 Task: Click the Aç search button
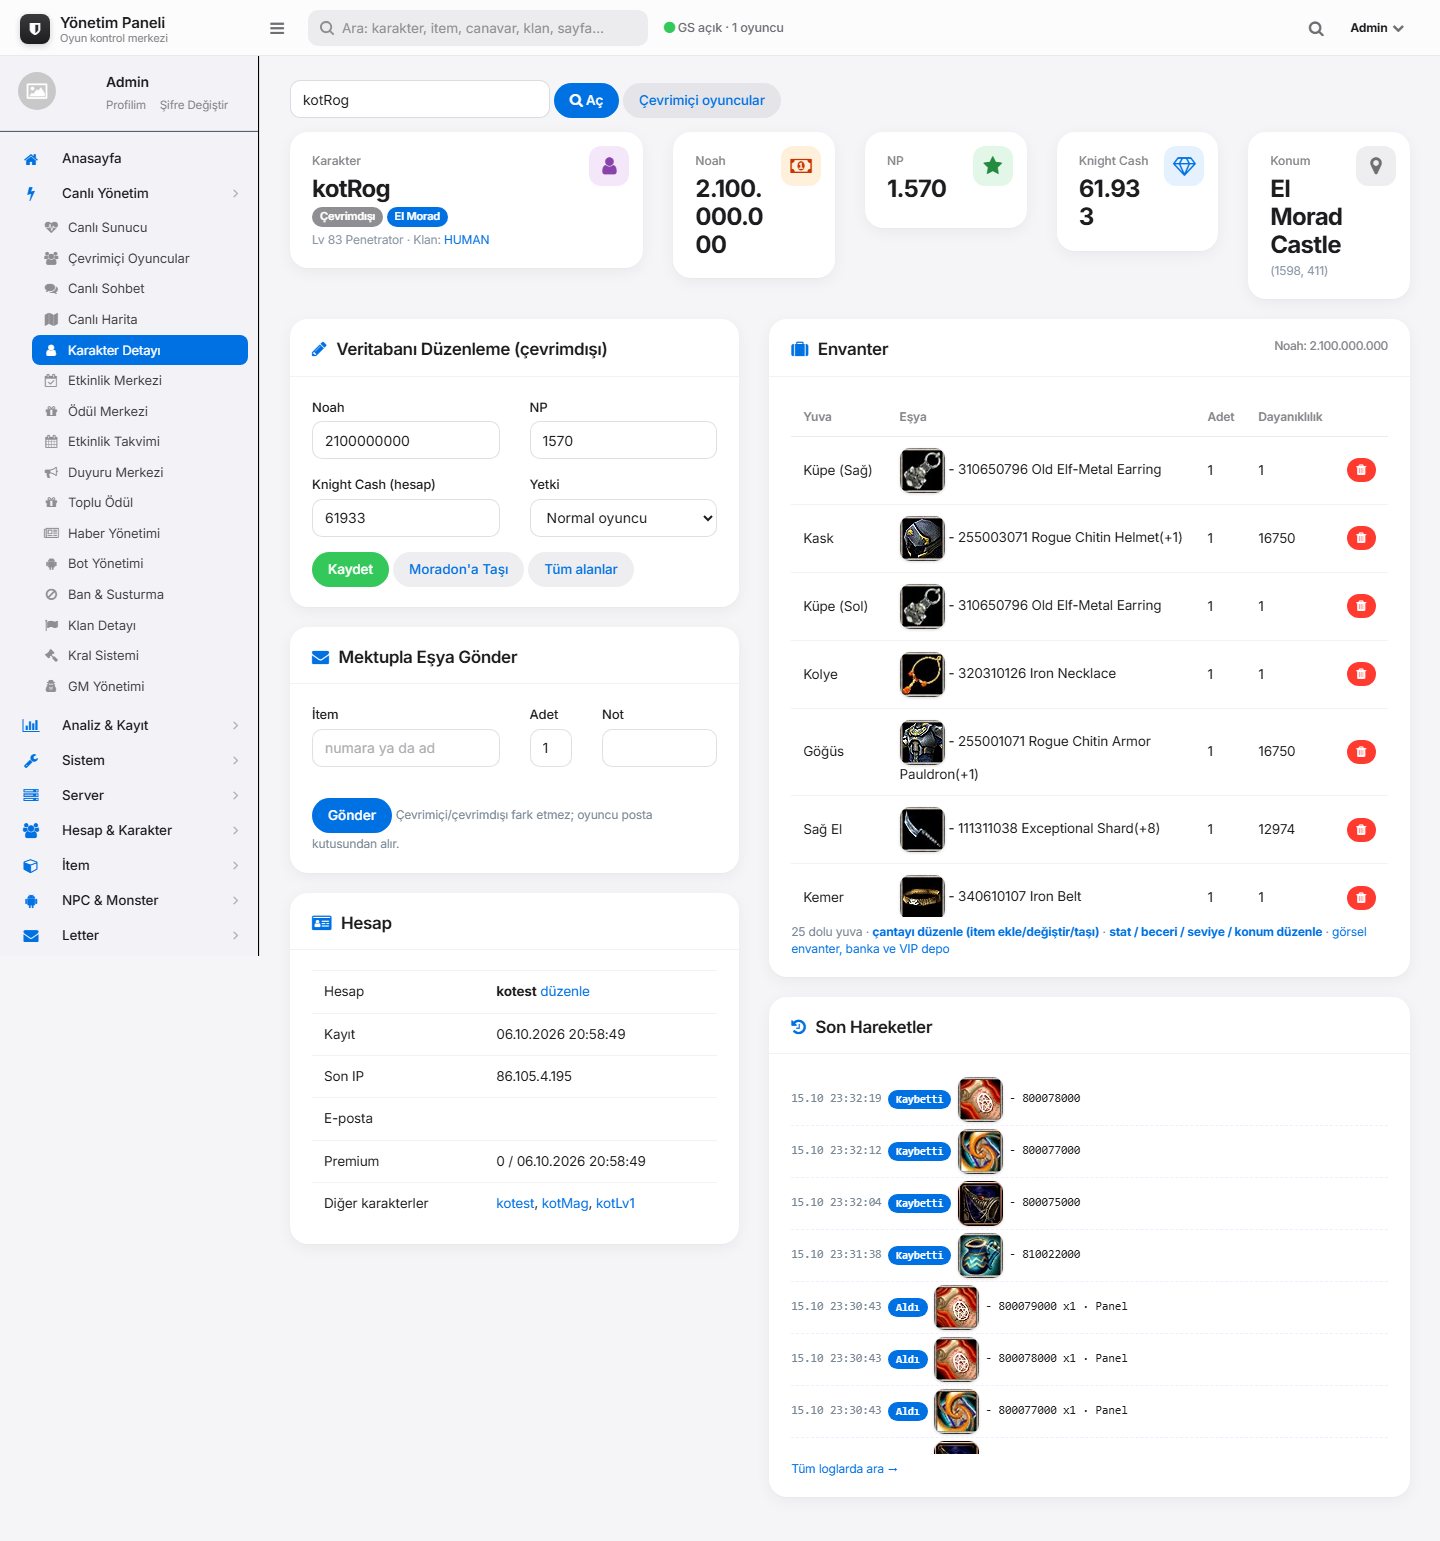pos(586,100)
